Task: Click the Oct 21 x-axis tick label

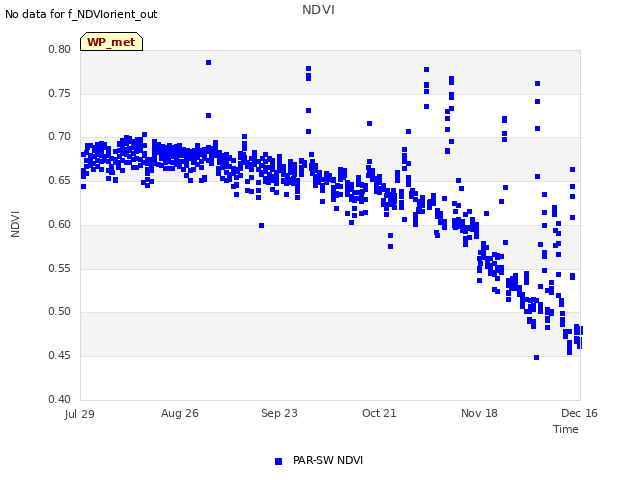Action: pos(379,413)
